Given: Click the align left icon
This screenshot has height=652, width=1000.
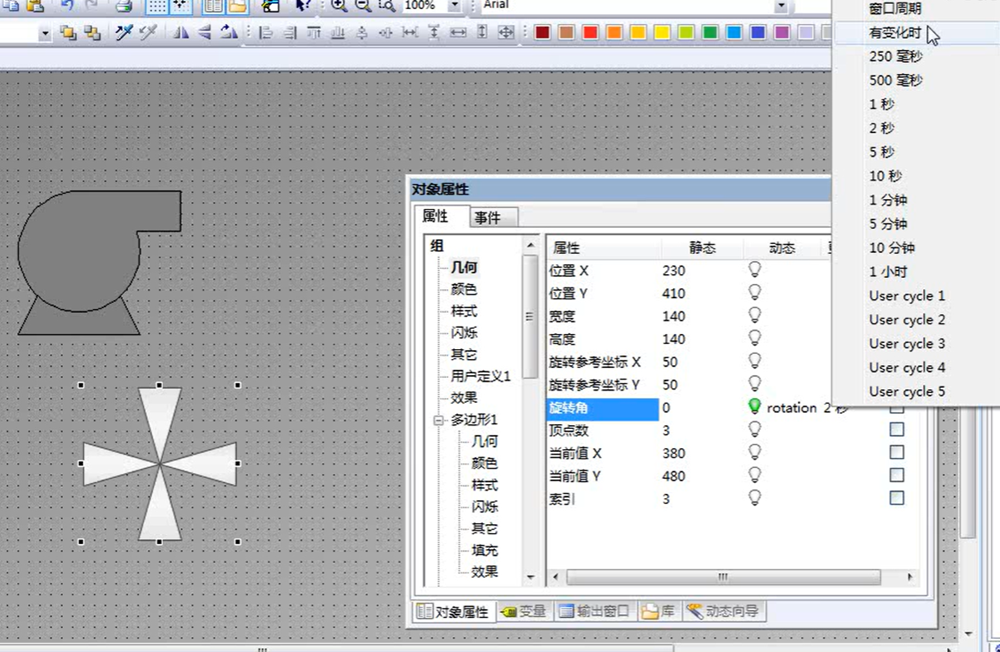Looking at the screenshot, I should click(266, 33).
